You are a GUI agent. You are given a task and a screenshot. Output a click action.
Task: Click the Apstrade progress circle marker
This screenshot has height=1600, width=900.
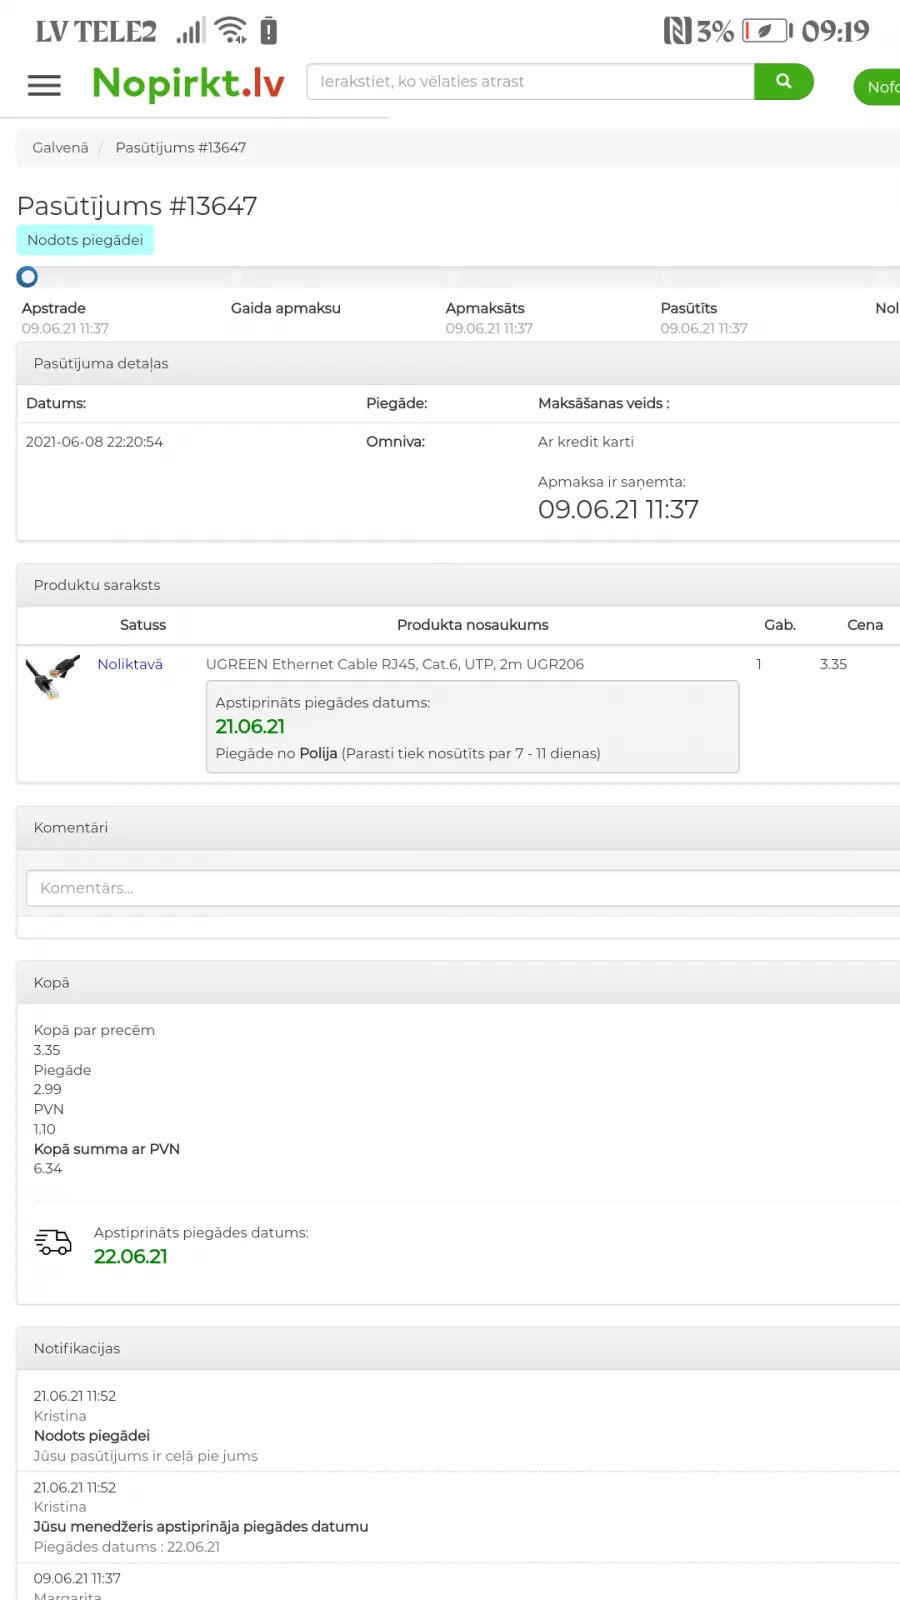click(x=27, y=277)
